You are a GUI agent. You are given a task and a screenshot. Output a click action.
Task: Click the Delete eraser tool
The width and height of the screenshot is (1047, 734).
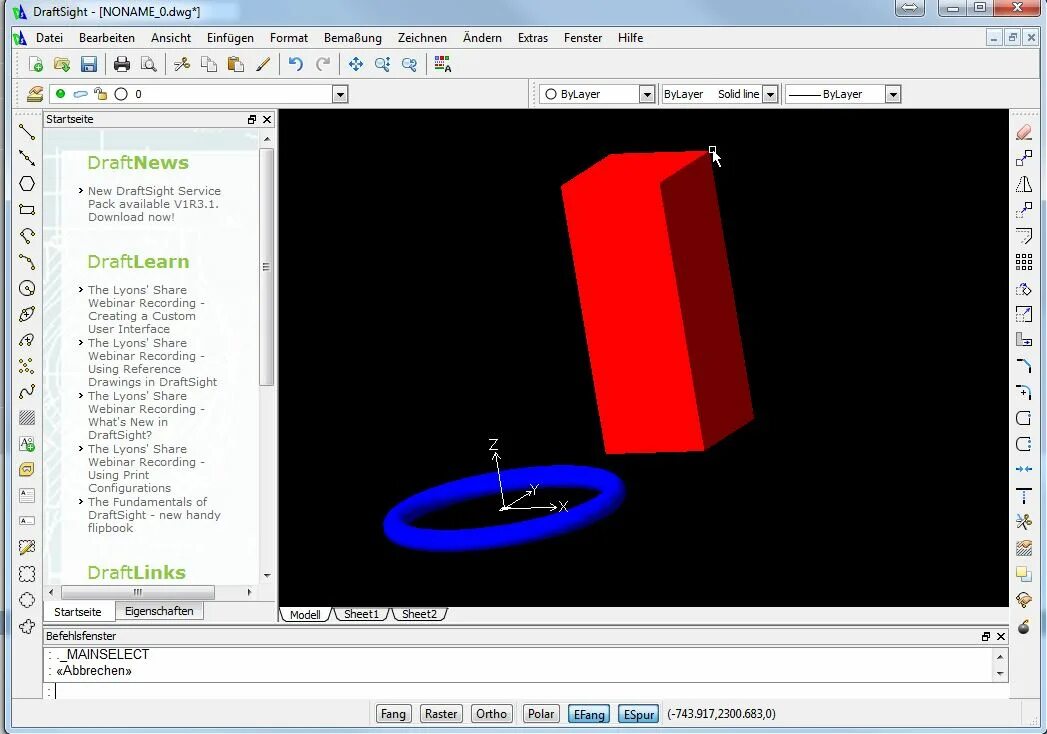click(1024, 132)
